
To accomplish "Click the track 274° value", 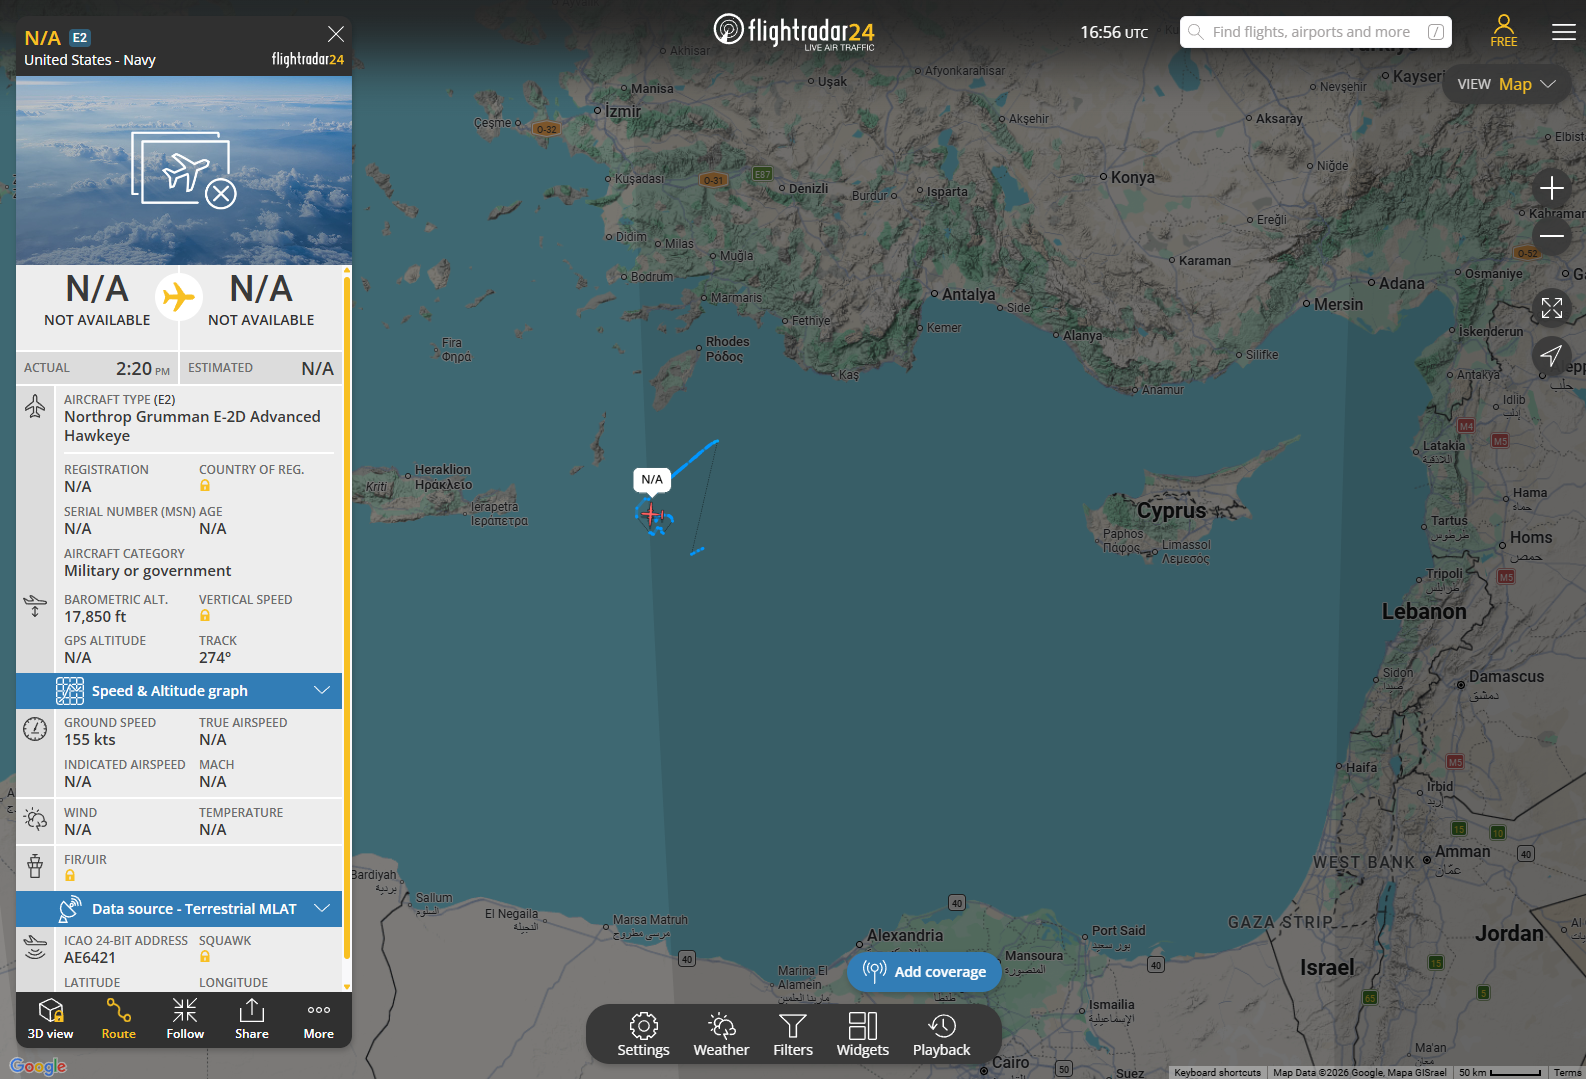I will point(215,658).
